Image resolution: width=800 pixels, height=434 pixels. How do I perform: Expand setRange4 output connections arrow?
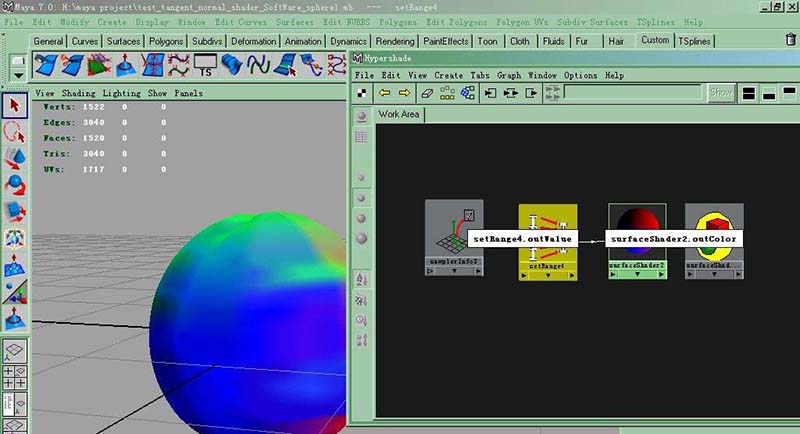572,276
